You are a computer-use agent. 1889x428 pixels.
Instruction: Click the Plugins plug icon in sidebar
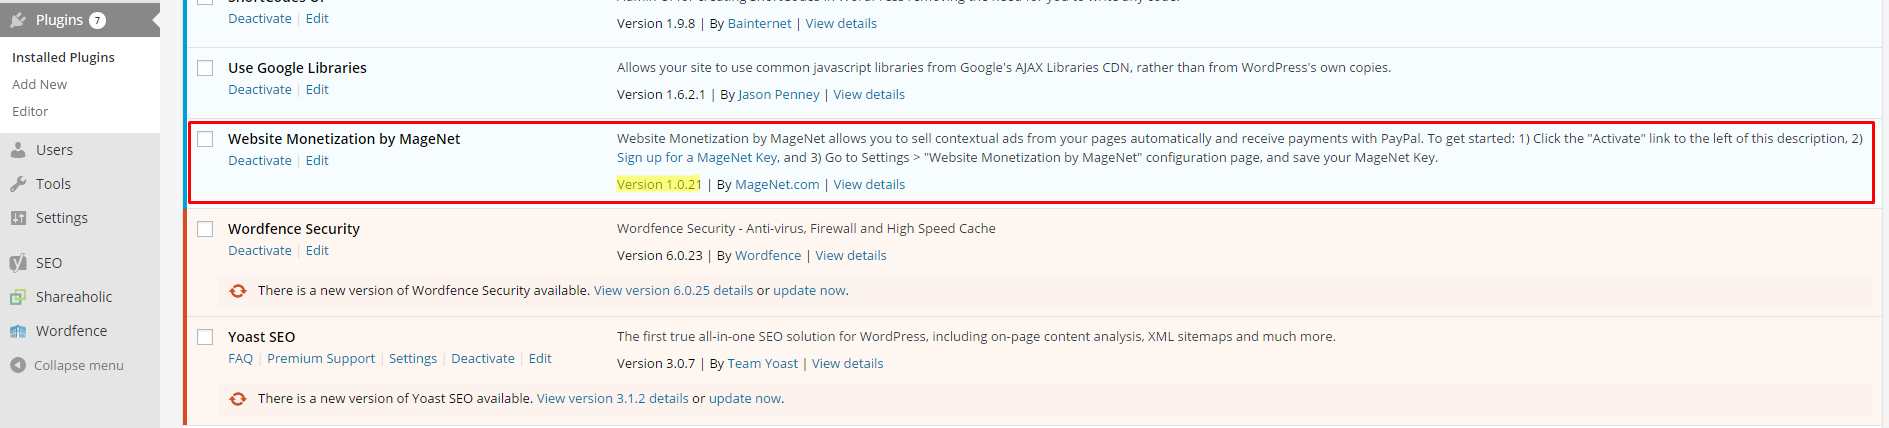click(18, 20)
